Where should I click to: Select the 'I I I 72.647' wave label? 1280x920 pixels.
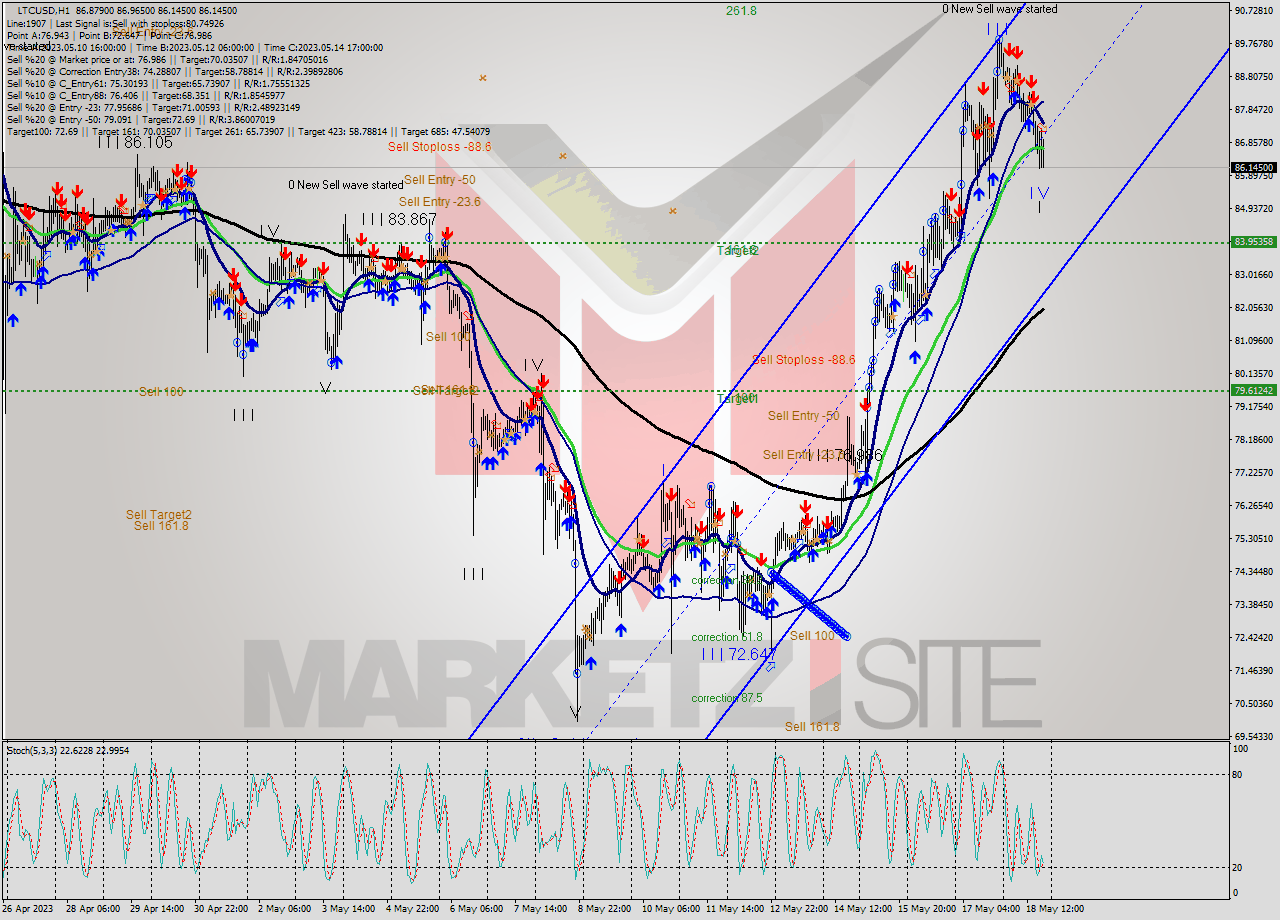click(737, 653)
